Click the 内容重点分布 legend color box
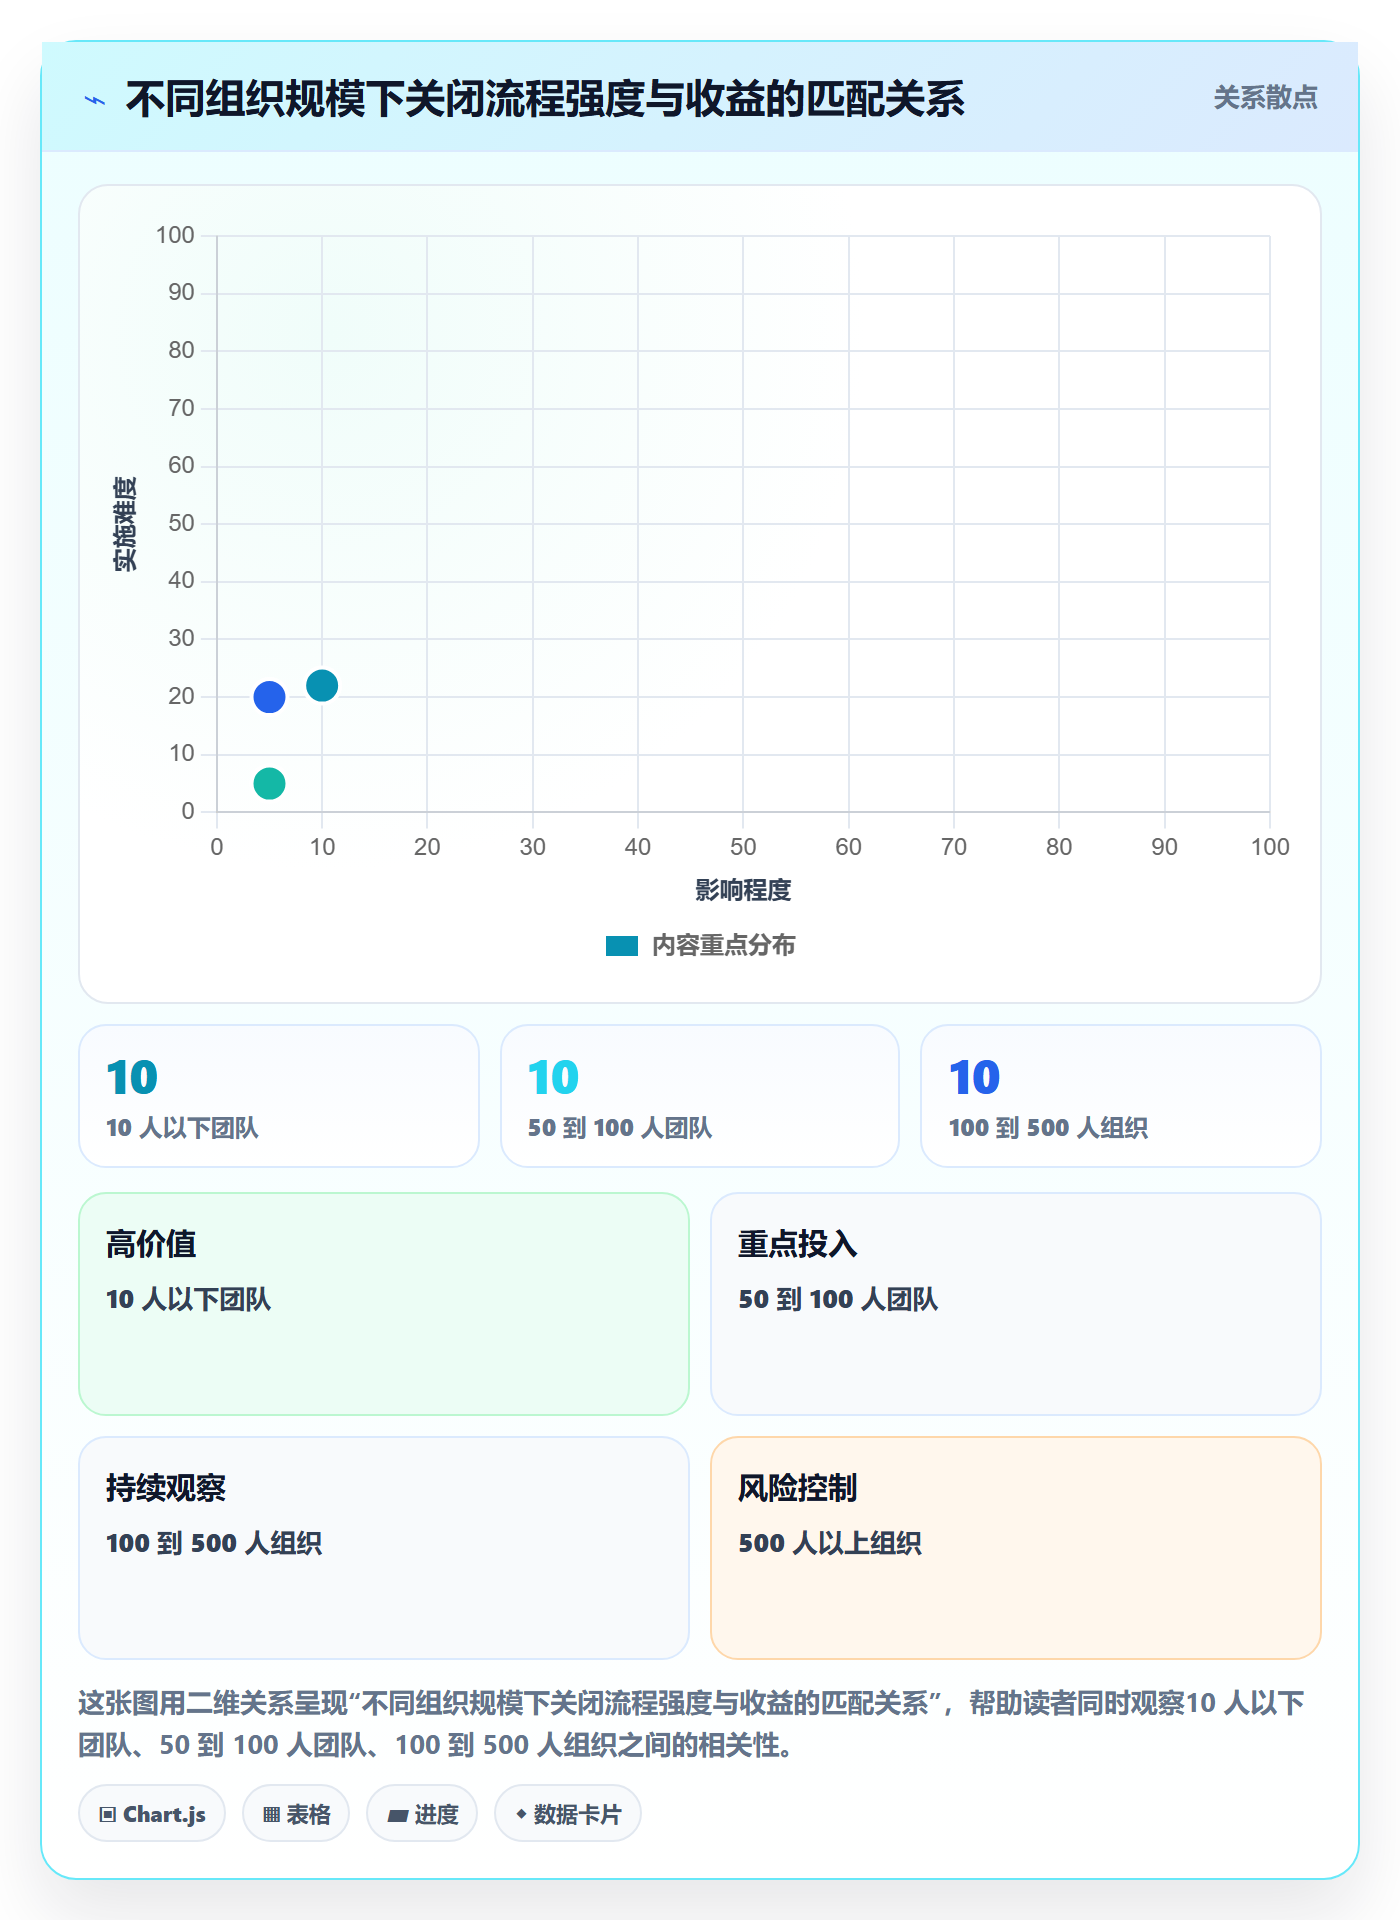The image size is (1400, 1920). tap(622, 946)
